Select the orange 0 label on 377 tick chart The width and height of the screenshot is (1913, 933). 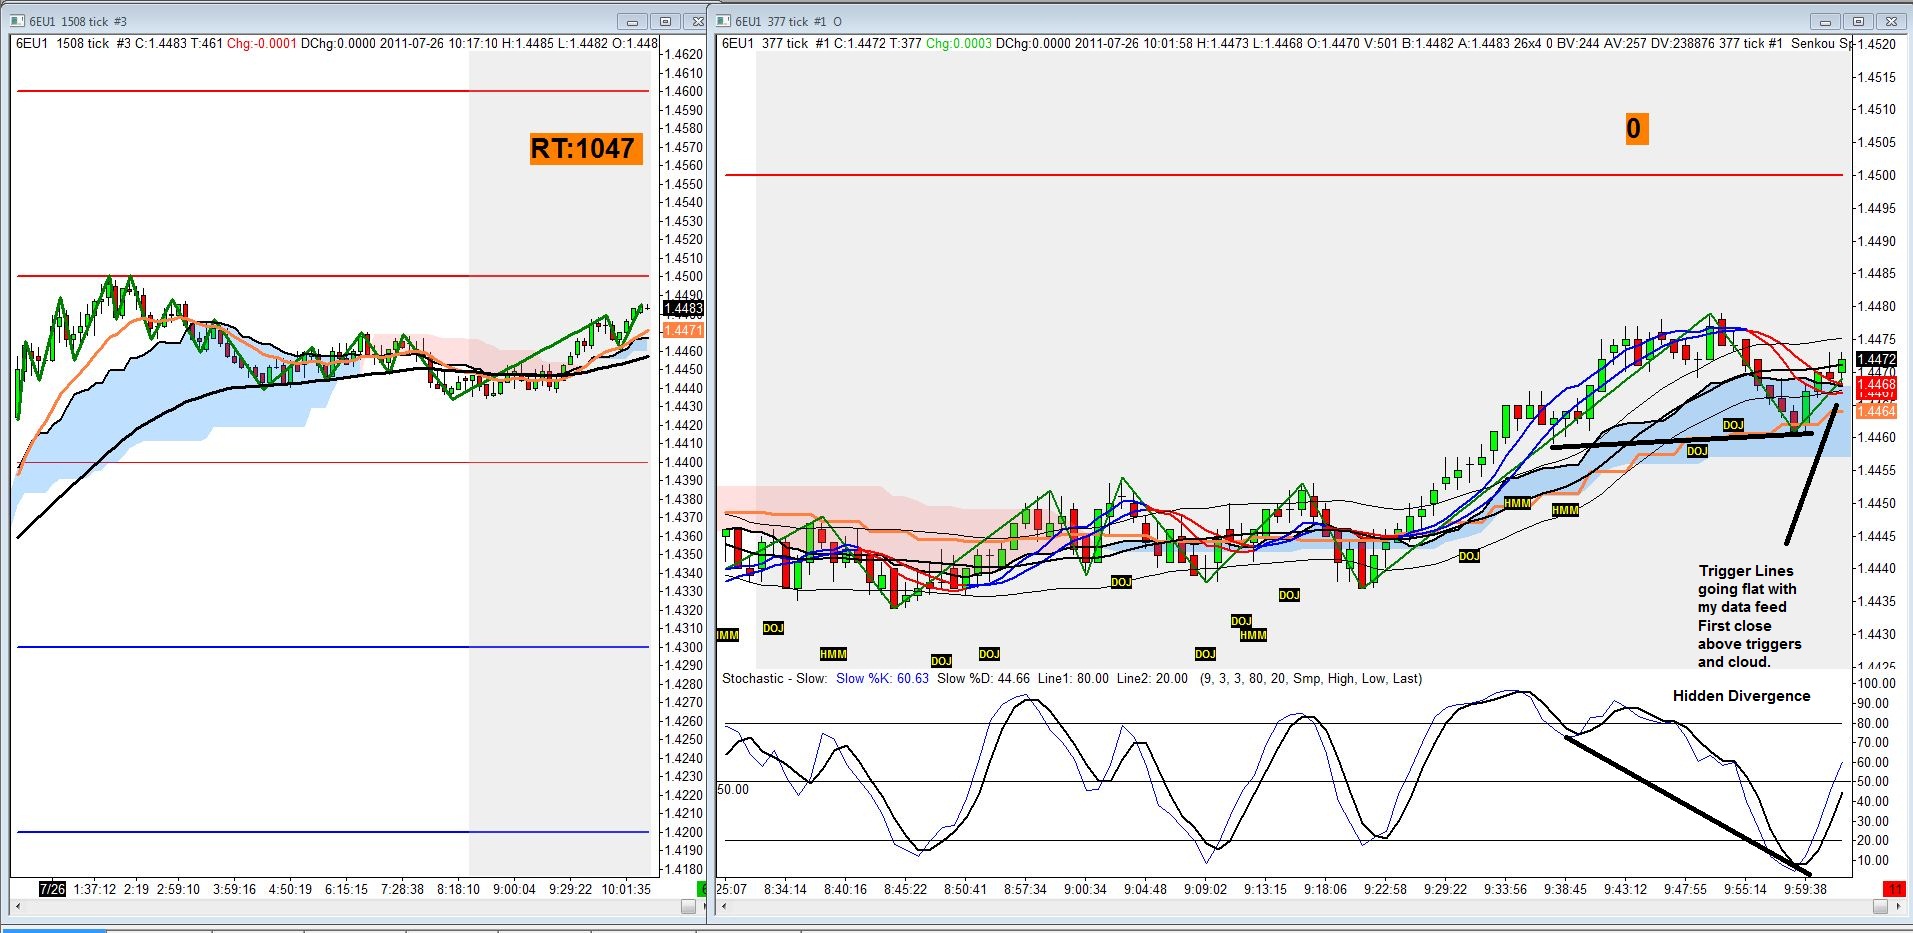(1636, 128)
